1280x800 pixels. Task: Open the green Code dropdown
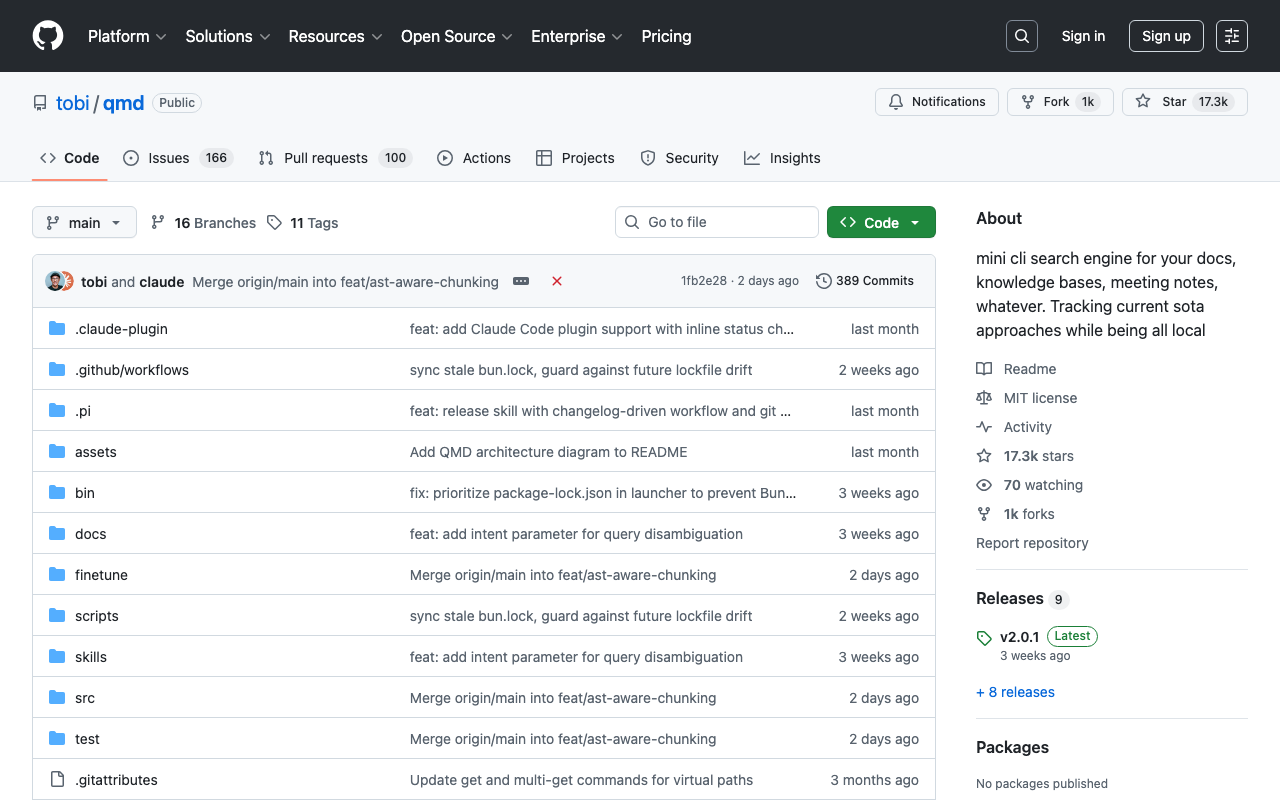(x=881, y=222)
